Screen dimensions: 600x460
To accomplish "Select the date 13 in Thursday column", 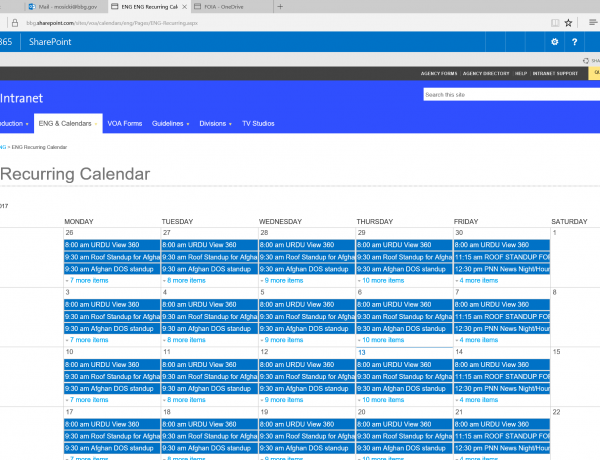I will [x=362, y=352].
